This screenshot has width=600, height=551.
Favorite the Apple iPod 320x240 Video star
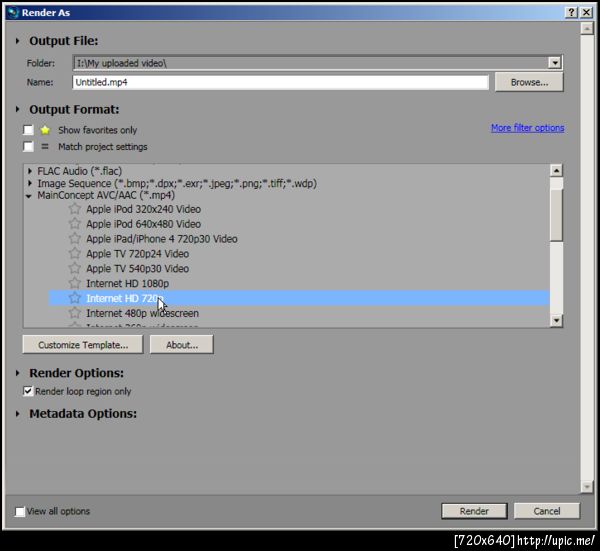click(x=75, y=209)
